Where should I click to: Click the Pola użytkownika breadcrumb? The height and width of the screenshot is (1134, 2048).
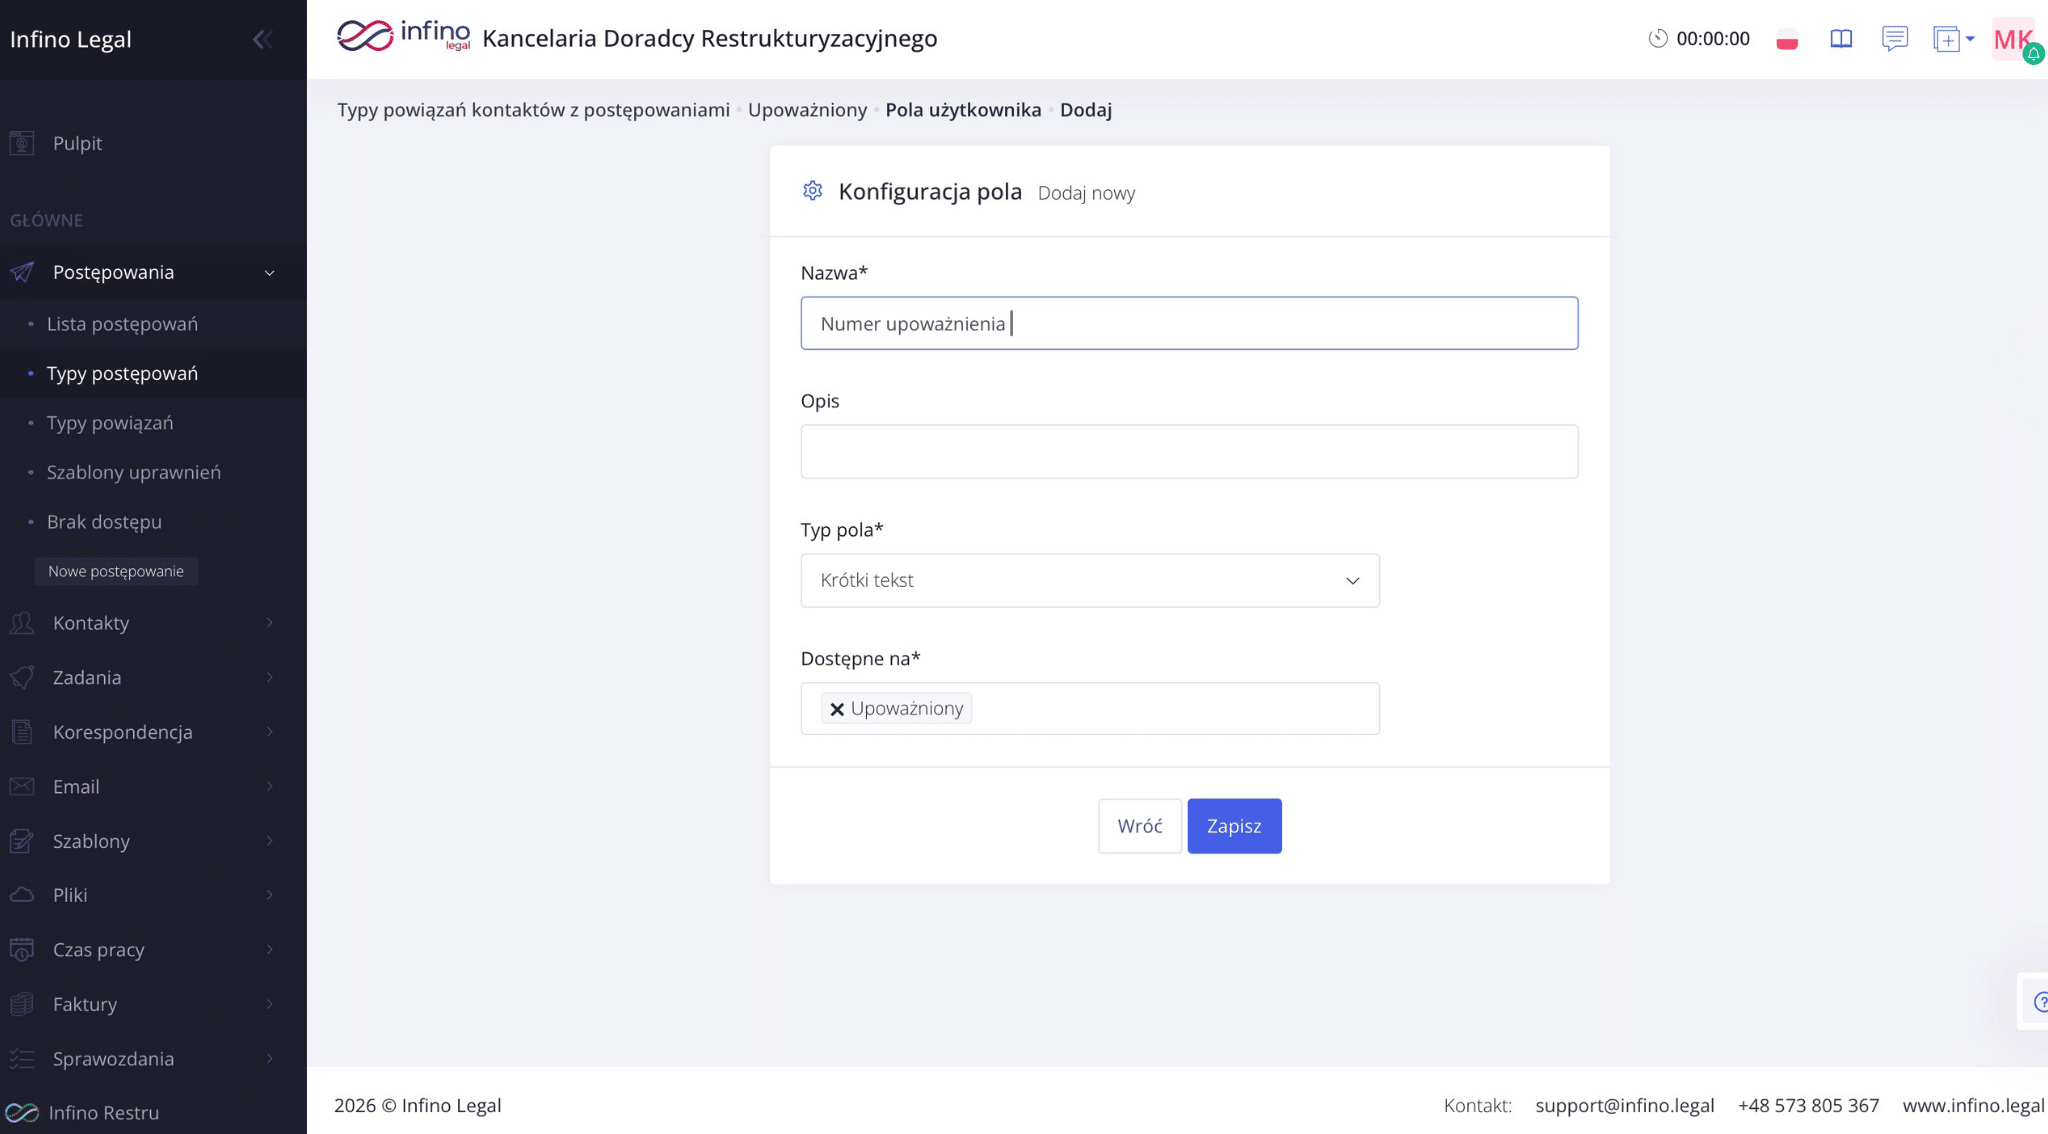click(962, 110)
